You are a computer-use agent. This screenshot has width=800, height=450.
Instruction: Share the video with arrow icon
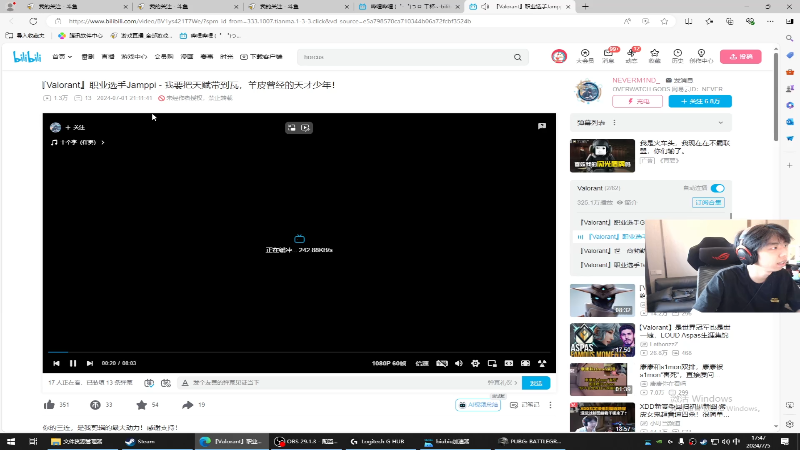pos(187,405)
